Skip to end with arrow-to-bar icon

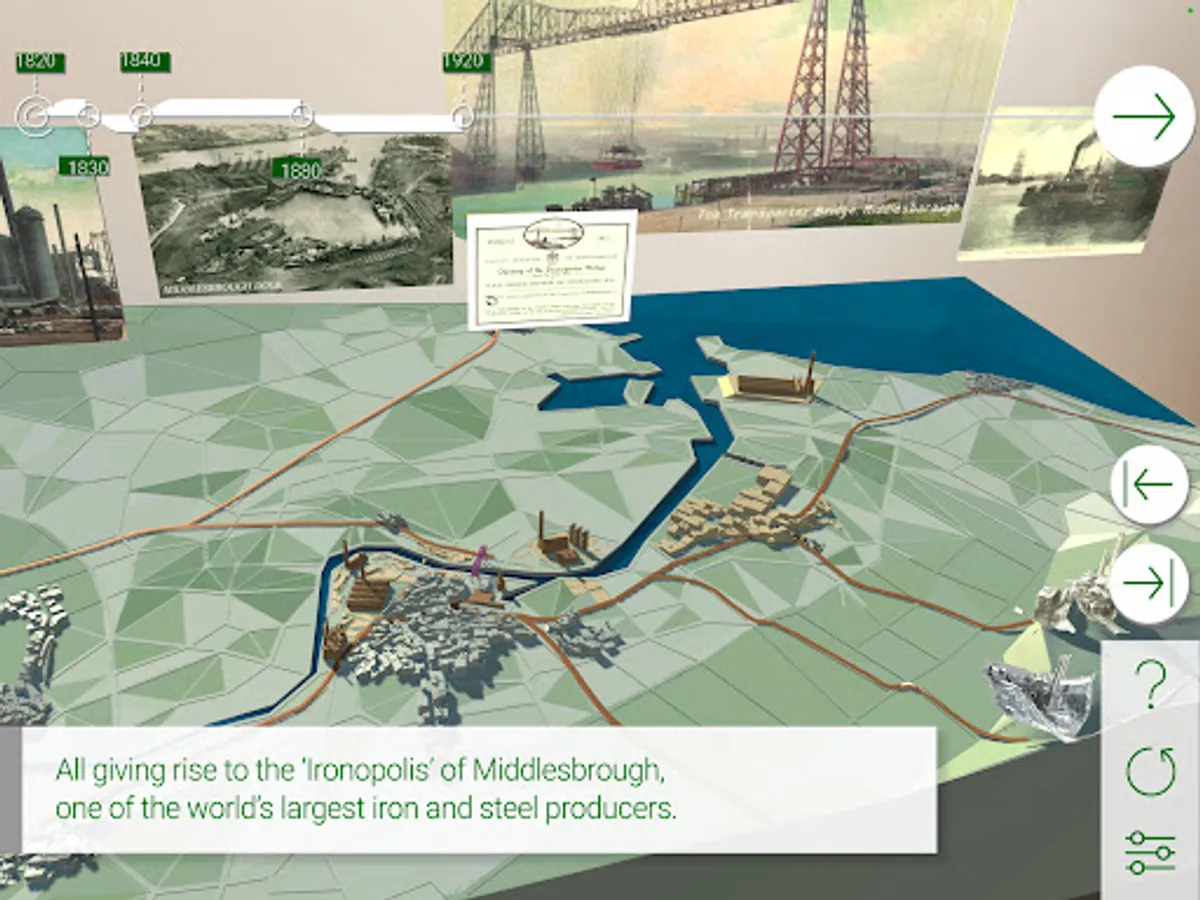point(1149,584)
